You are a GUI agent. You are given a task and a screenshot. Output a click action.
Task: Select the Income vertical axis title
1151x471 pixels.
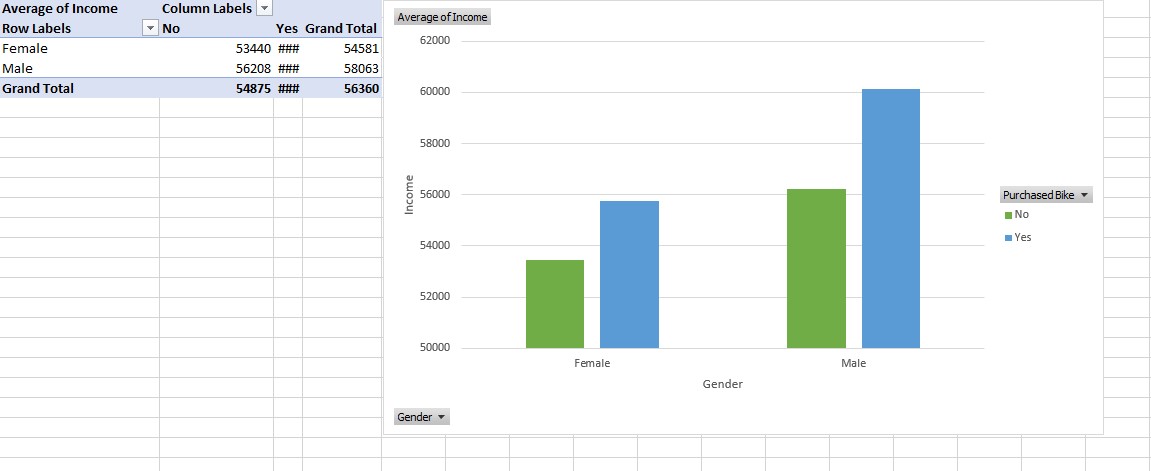(410, 194)
